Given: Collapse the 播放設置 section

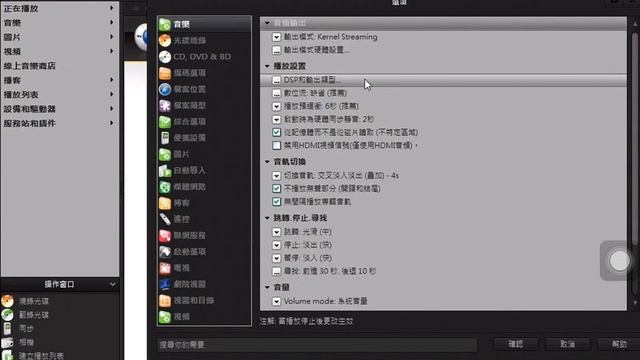Looking at the screenshot, I should (x=267, y=66).
